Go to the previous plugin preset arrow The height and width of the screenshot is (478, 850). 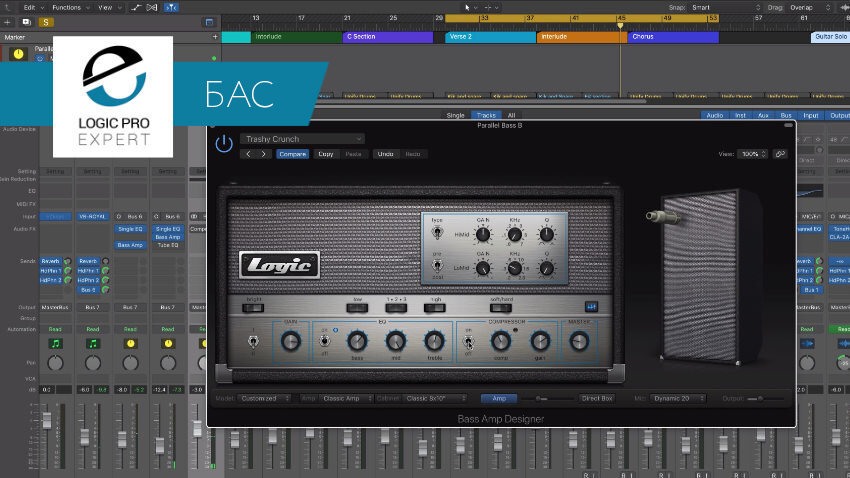click(248, 154)
